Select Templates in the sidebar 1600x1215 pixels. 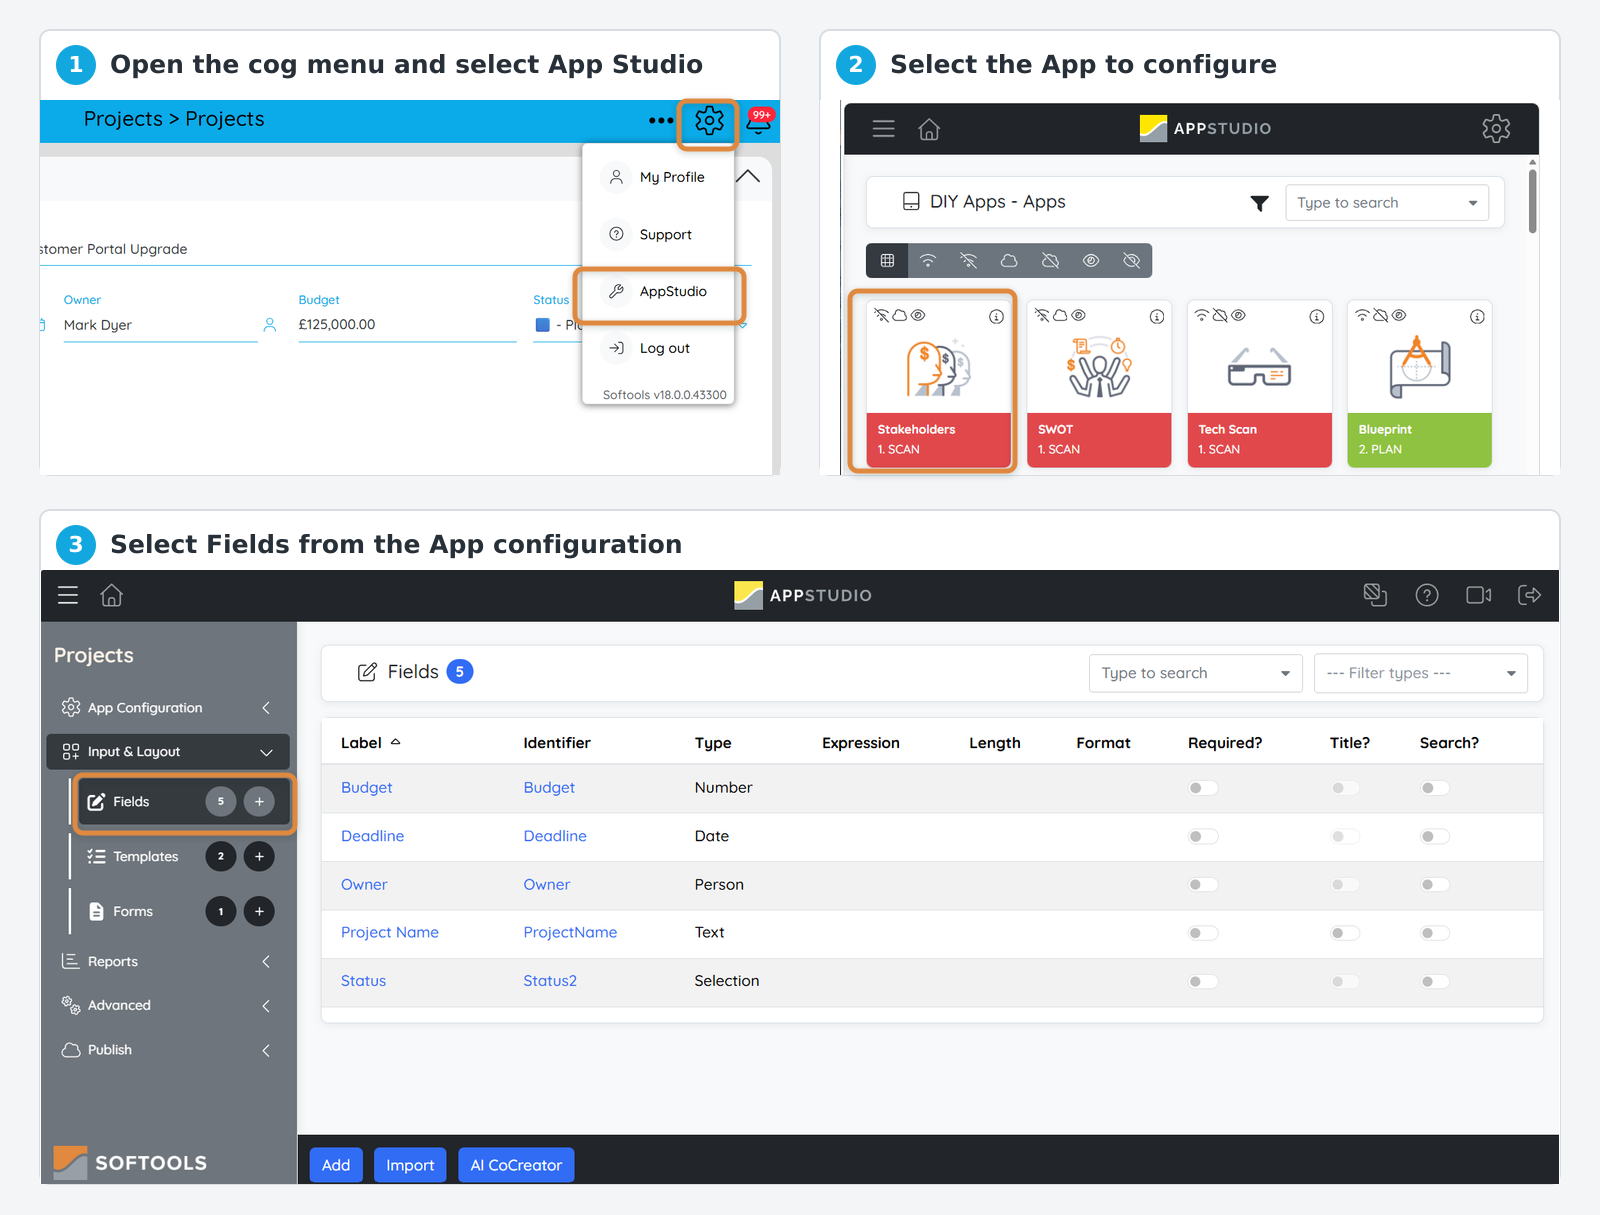click(146, 857)
